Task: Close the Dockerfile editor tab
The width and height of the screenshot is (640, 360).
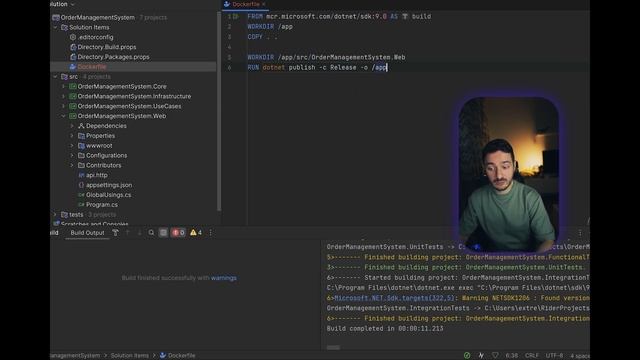Action: coord(264,4)
